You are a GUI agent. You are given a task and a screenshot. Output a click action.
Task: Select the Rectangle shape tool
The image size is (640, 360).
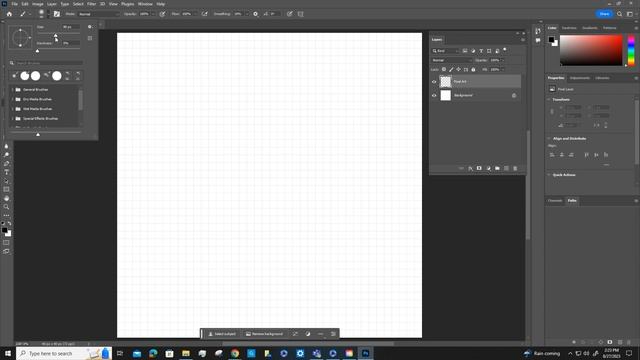tap(6, 189)
